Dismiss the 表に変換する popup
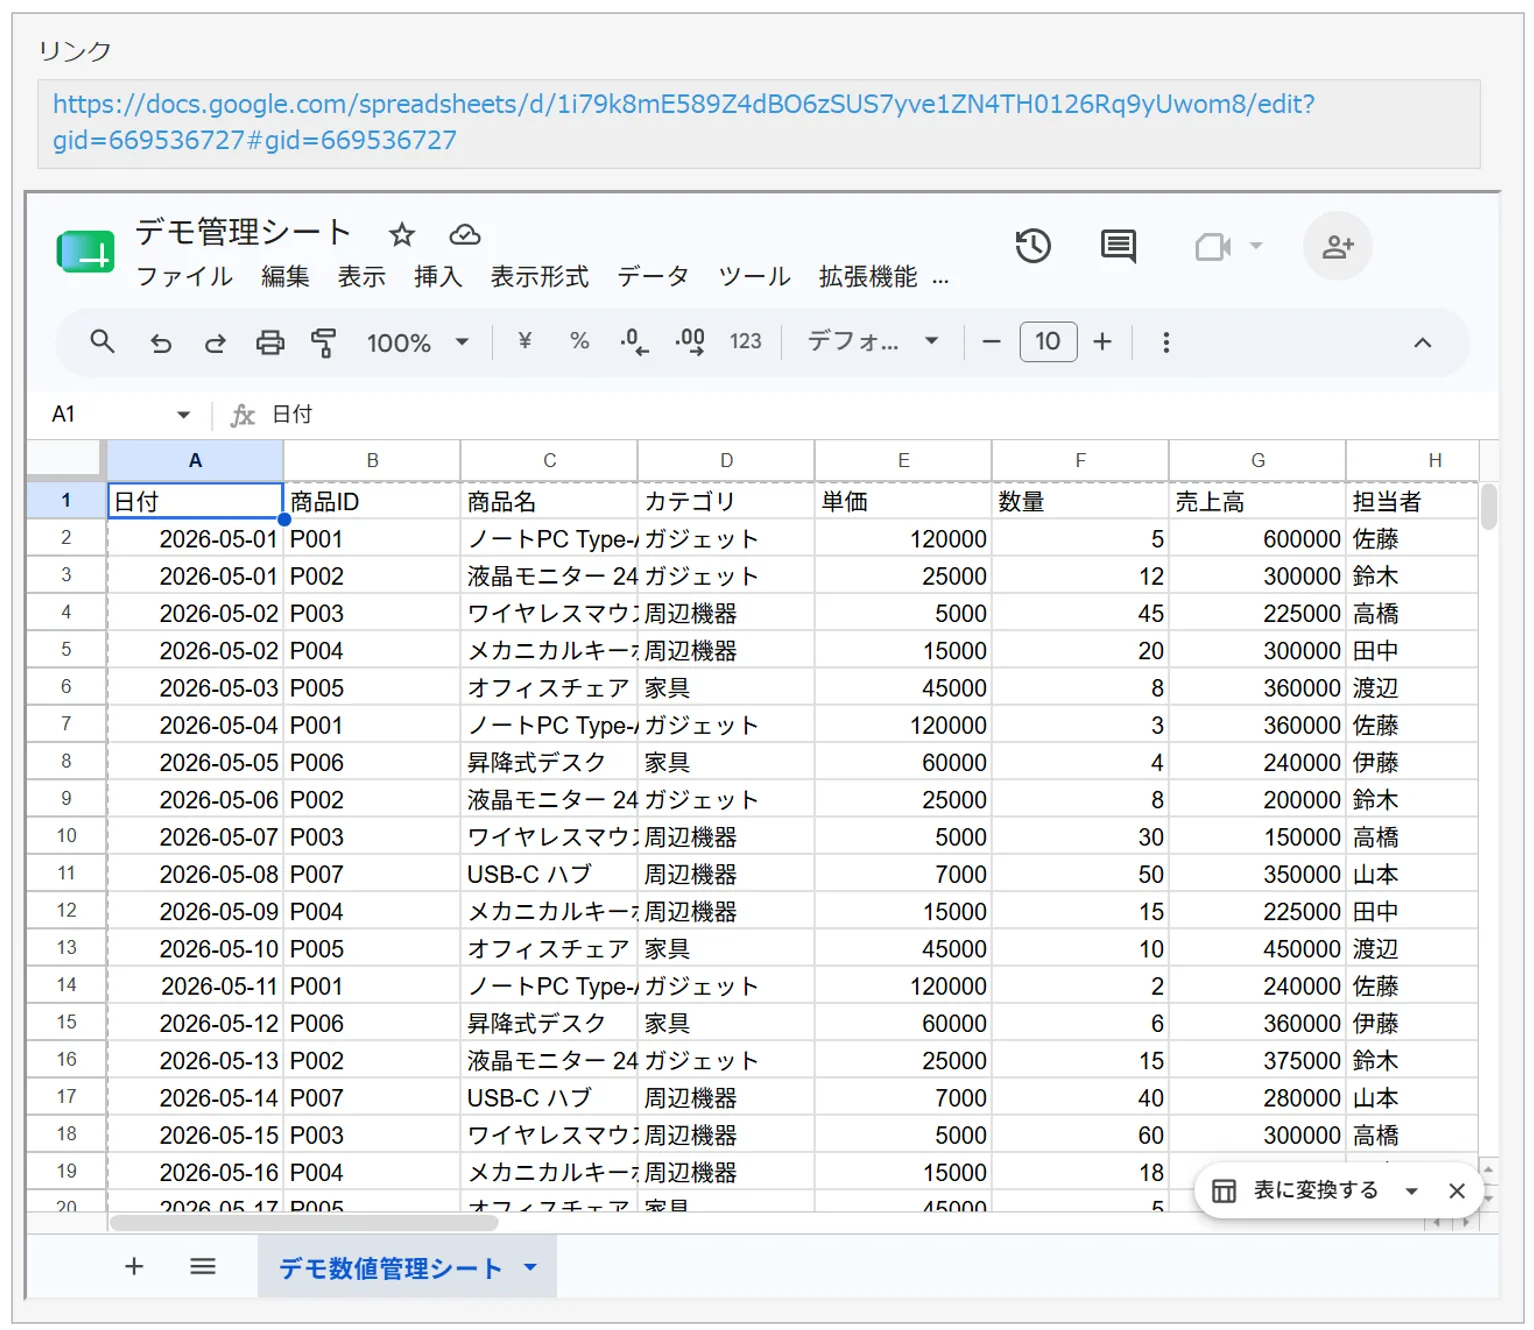1534x1330 pixels. (x=1457, y=1191)
